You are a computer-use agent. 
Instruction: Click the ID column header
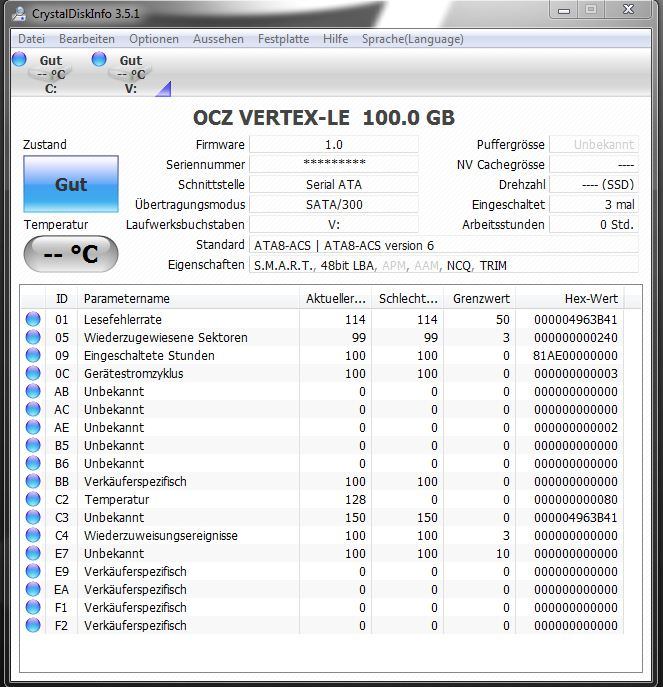[x=61, y=299]
